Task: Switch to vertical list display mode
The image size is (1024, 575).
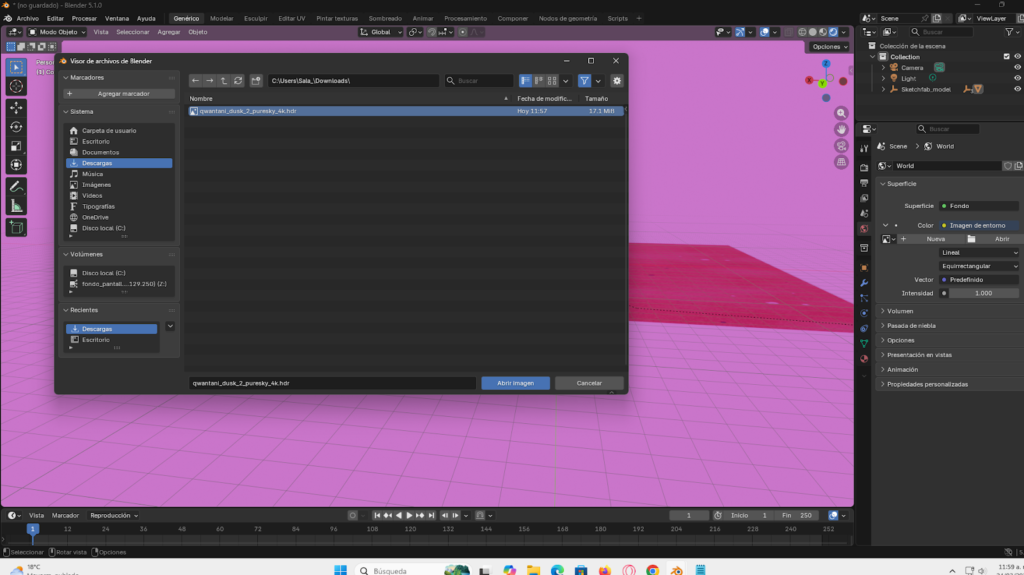Action: [x=526, y=81]
